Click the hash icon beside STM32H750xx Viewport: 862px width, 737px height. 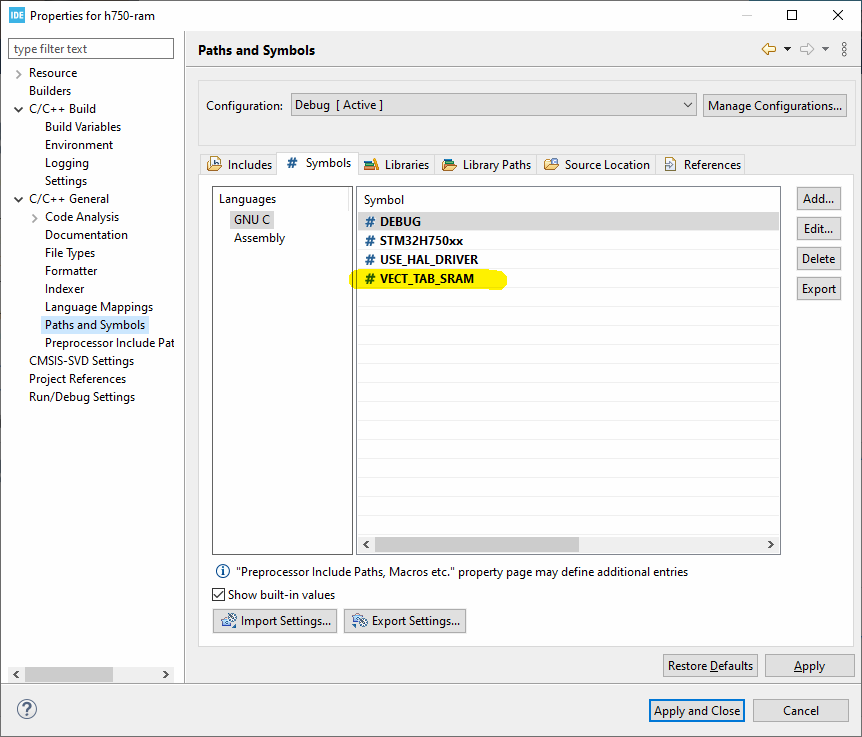pos(370,241)
